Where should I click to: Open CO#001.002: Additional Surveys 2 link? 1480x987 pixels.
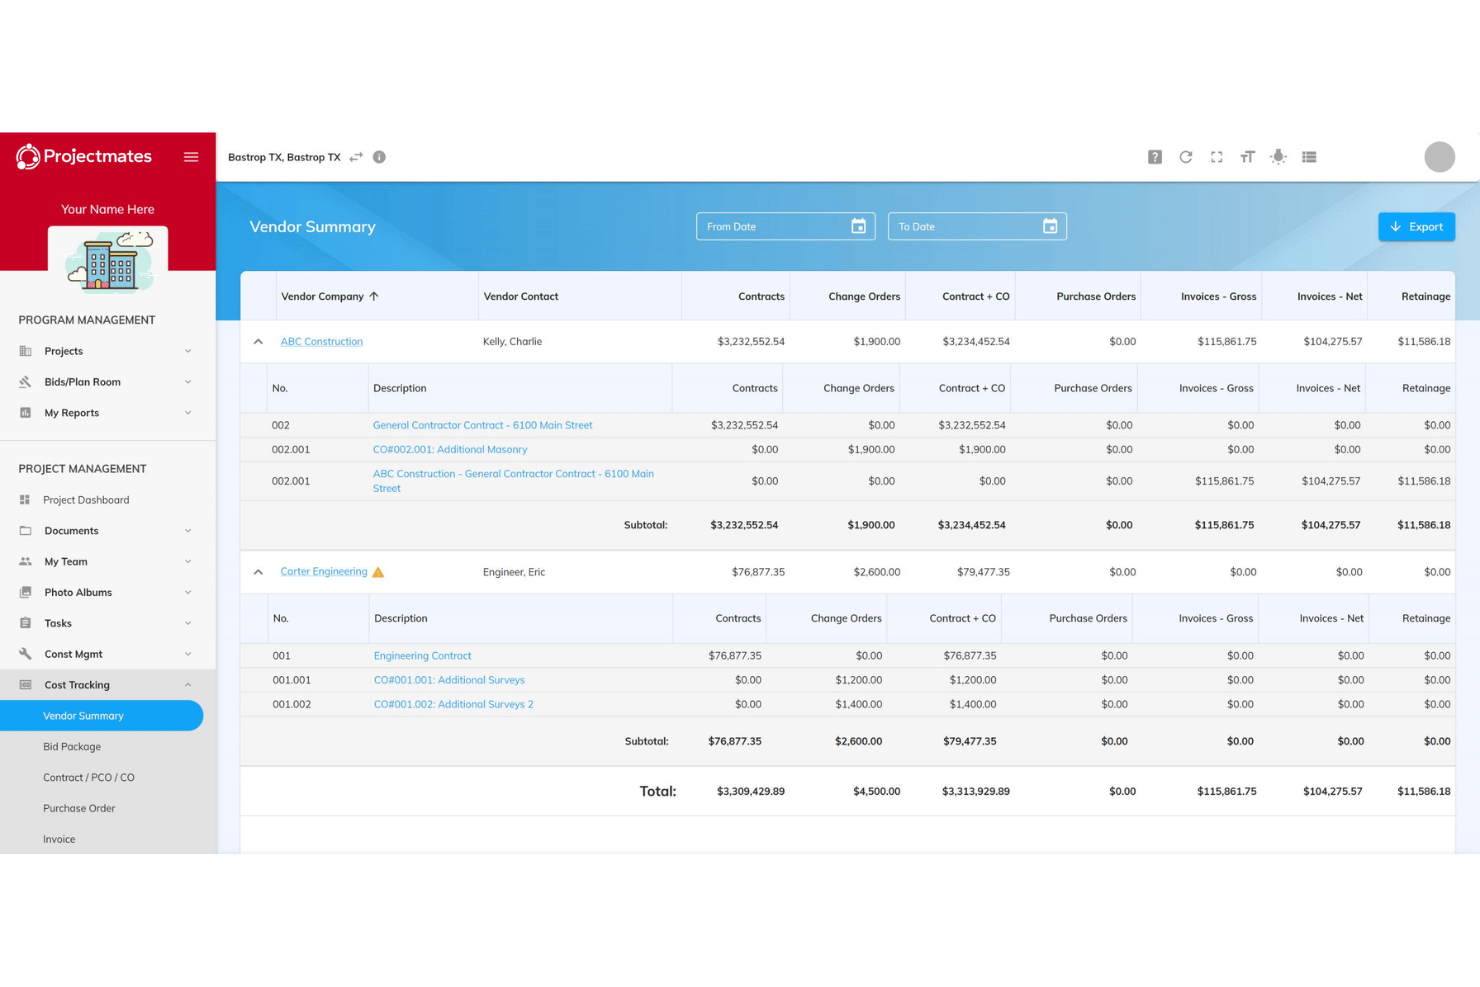(454, 704)
